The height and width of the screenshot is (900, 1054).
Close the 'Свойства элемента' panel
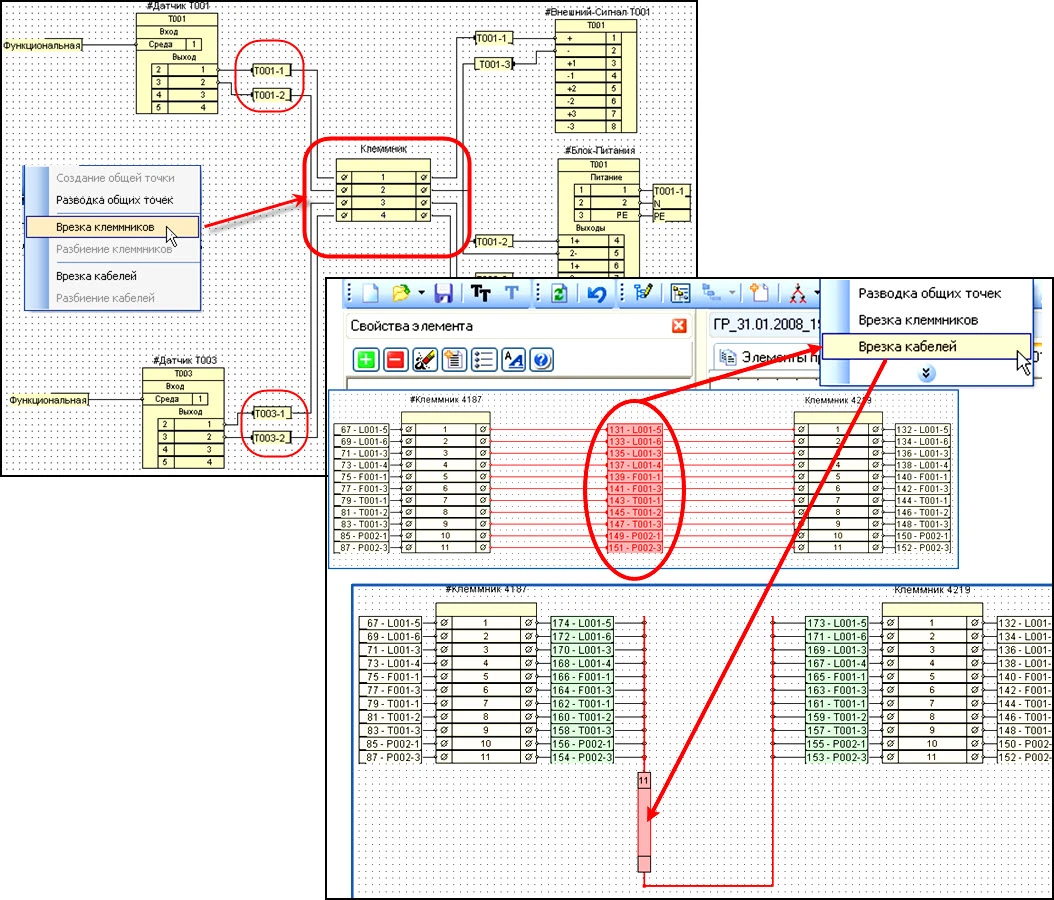tap(679, 326)
